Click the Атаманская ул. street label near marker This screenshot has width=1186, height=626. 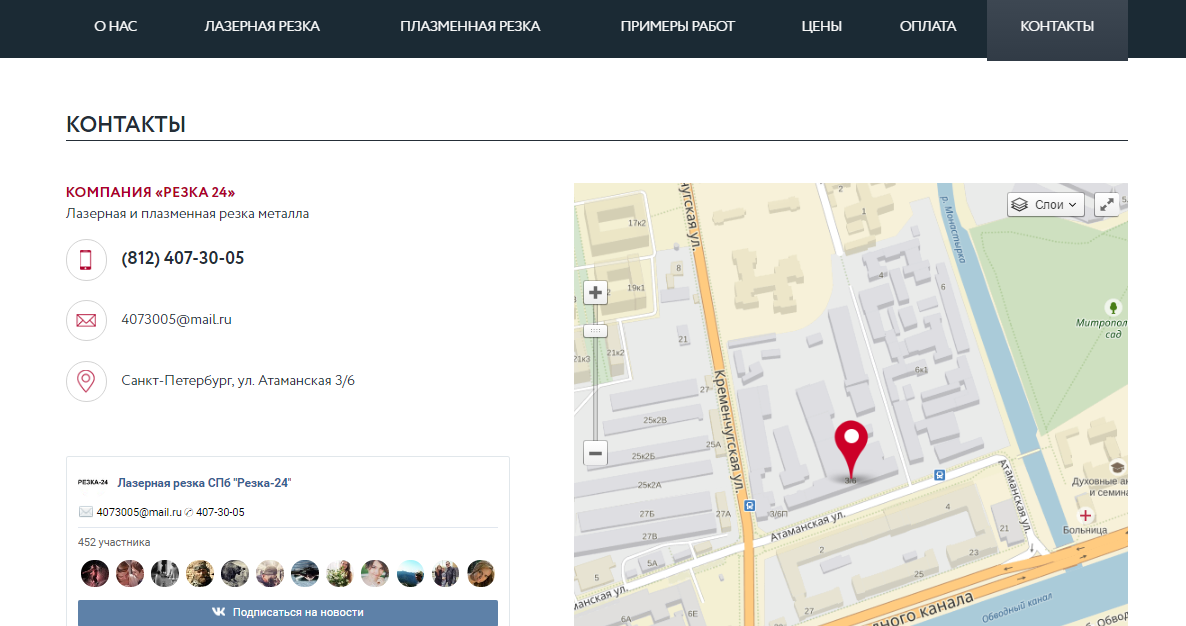807,526
